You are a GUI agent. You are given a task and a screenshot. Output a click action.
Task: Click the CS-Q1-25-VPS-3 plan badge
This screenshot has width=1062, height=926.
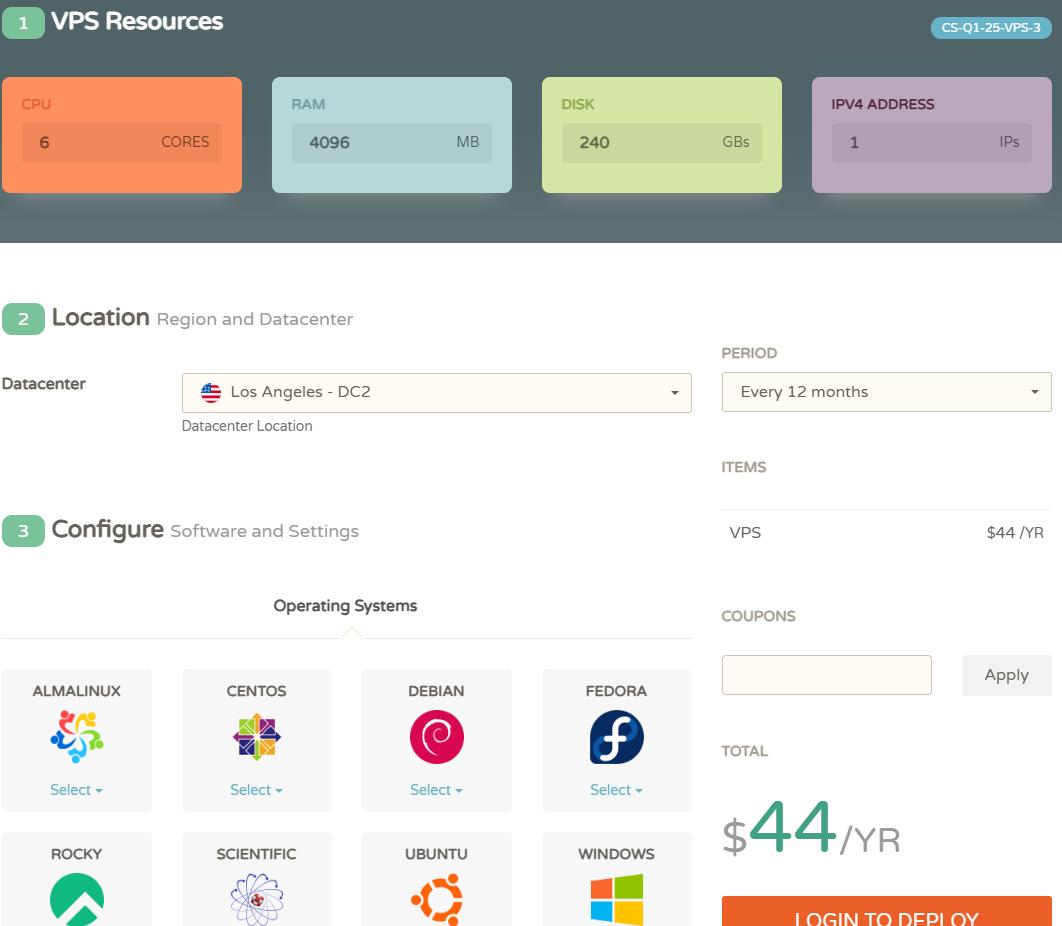991,28
